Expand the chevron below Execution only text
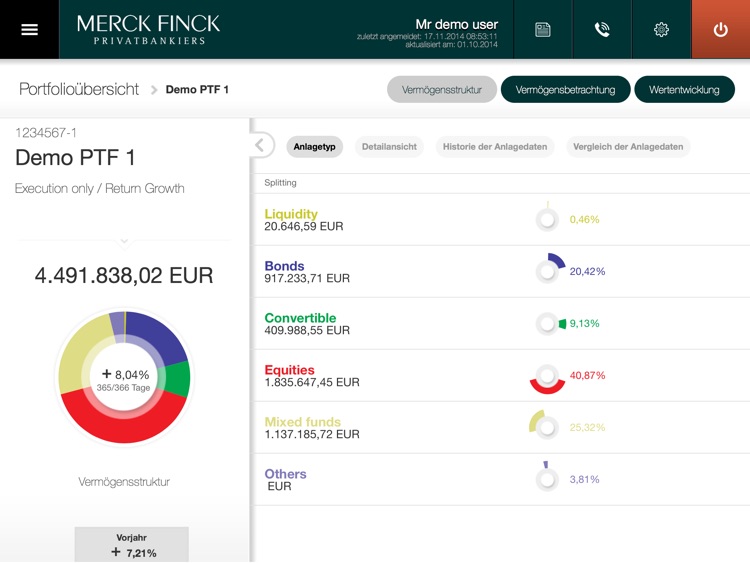Viewport: 750px width, 563px height. [x=124, y=241]
